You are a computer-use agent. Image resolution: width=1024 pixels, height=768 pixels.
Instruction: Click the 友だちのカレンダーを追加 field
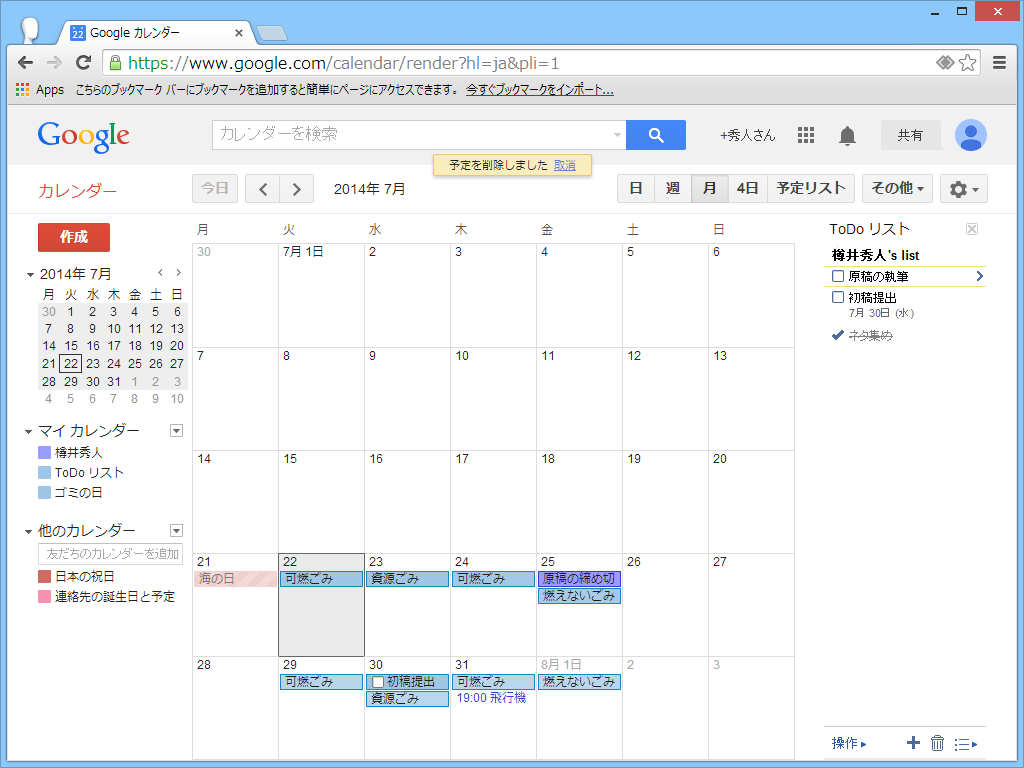click(110, 554)
